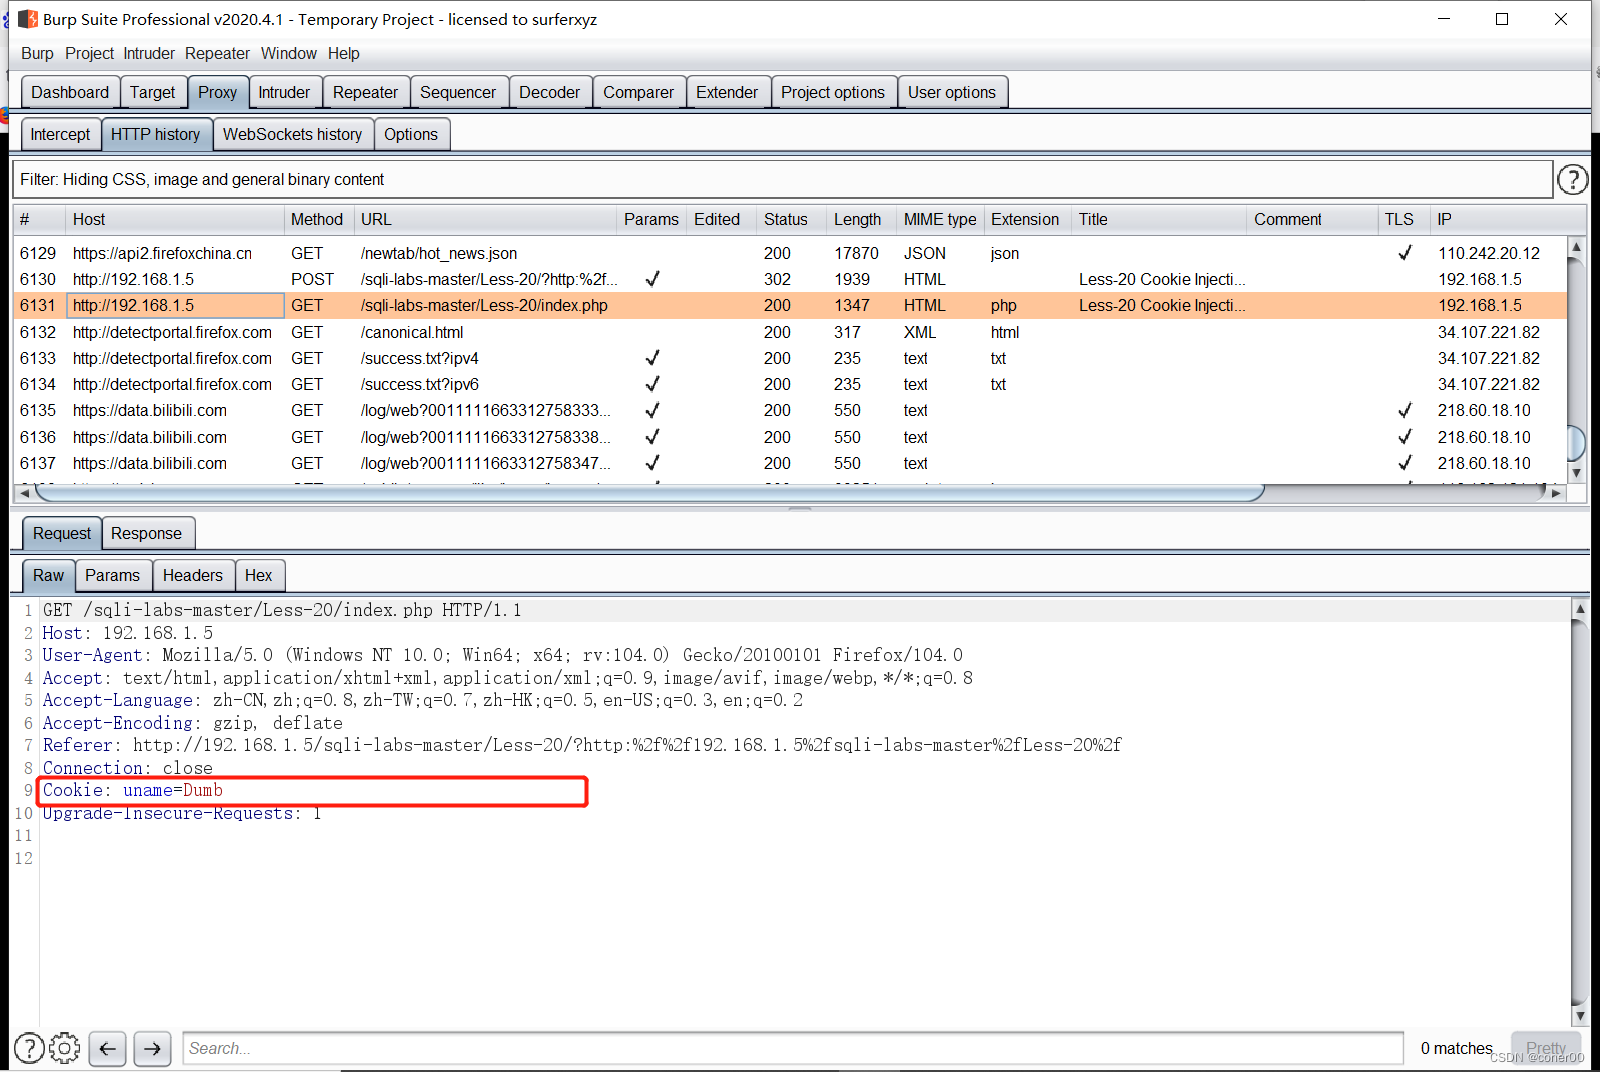1600x1072 pixels.
Task: Sort history by Method column header
Action: tap(319, 219)
